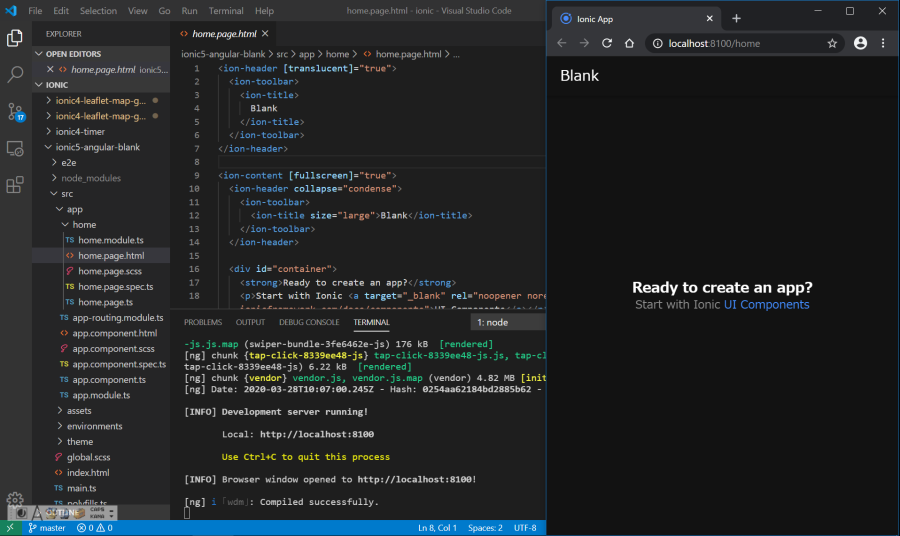The image size is (900, 536).
Task: Open the Search view icon
Action: [x=15, y=75]
